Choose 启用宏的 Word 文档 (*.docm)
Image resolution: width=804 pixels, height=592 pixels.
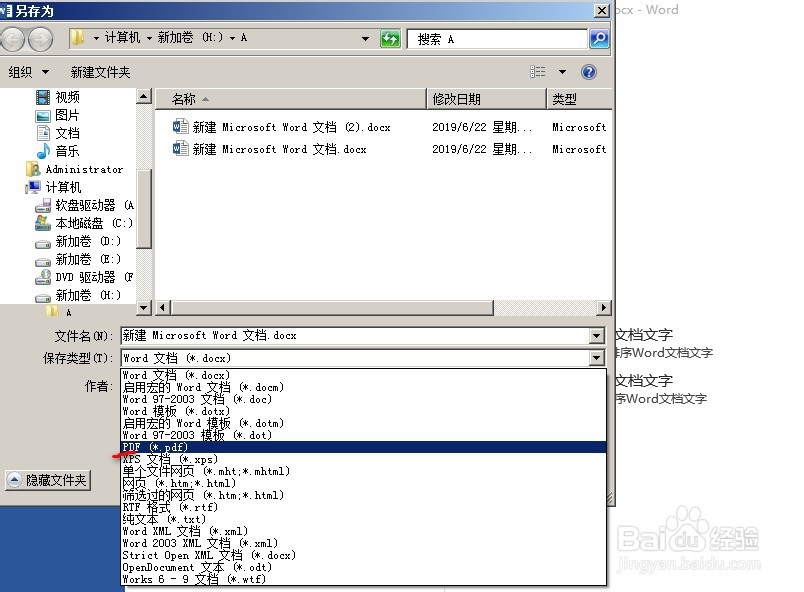(x=364, y=387)
